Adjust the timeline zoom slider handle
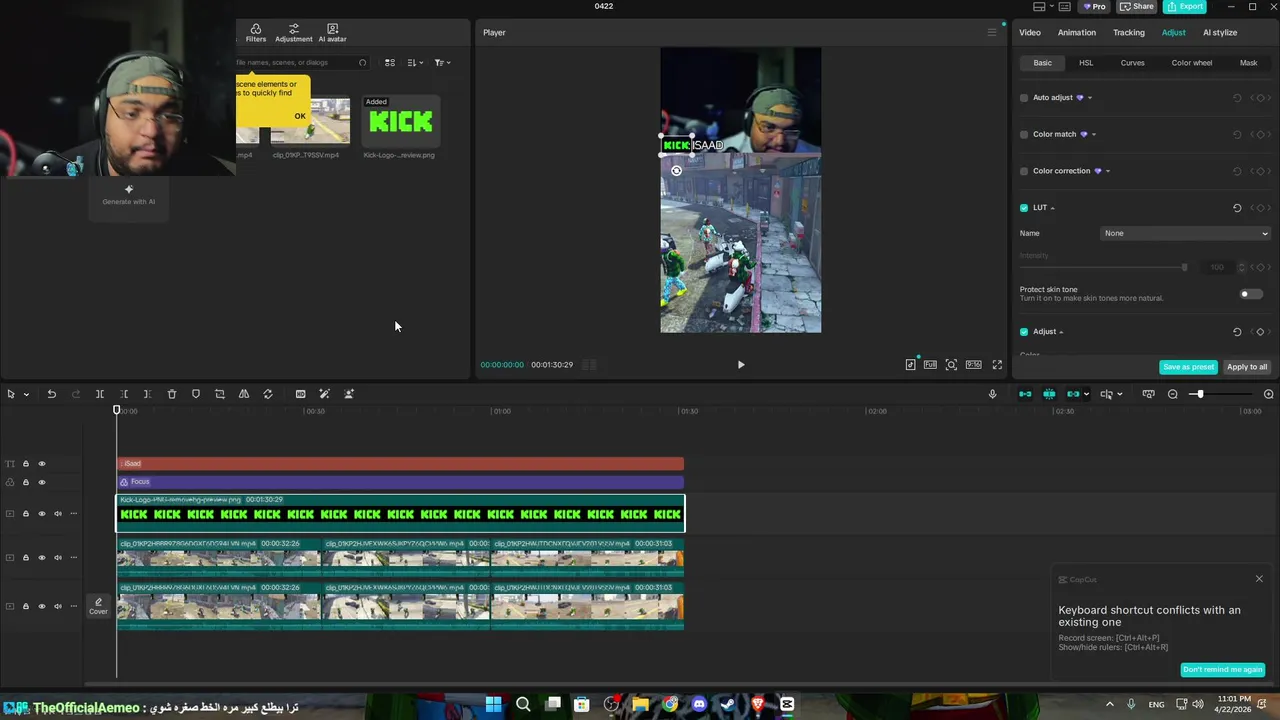Image resolution: width=1280 pixels, height=720 pixels. tap(1199, 394)
